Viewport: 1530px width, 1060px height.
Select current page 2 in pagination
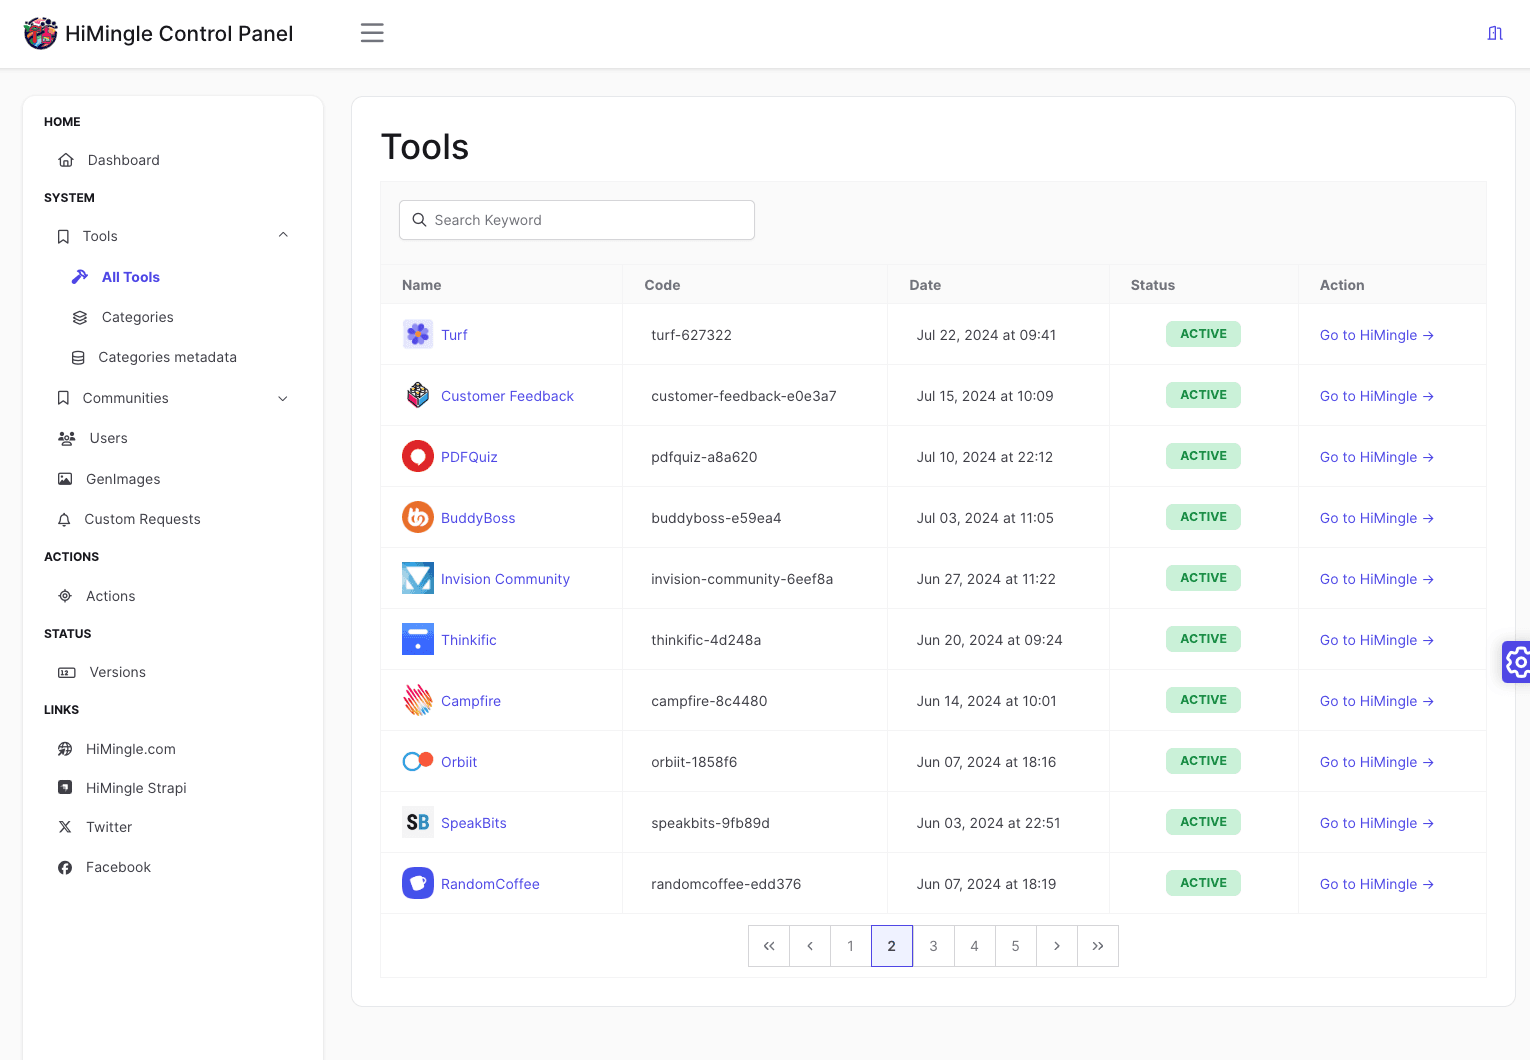tap(892, 946)
